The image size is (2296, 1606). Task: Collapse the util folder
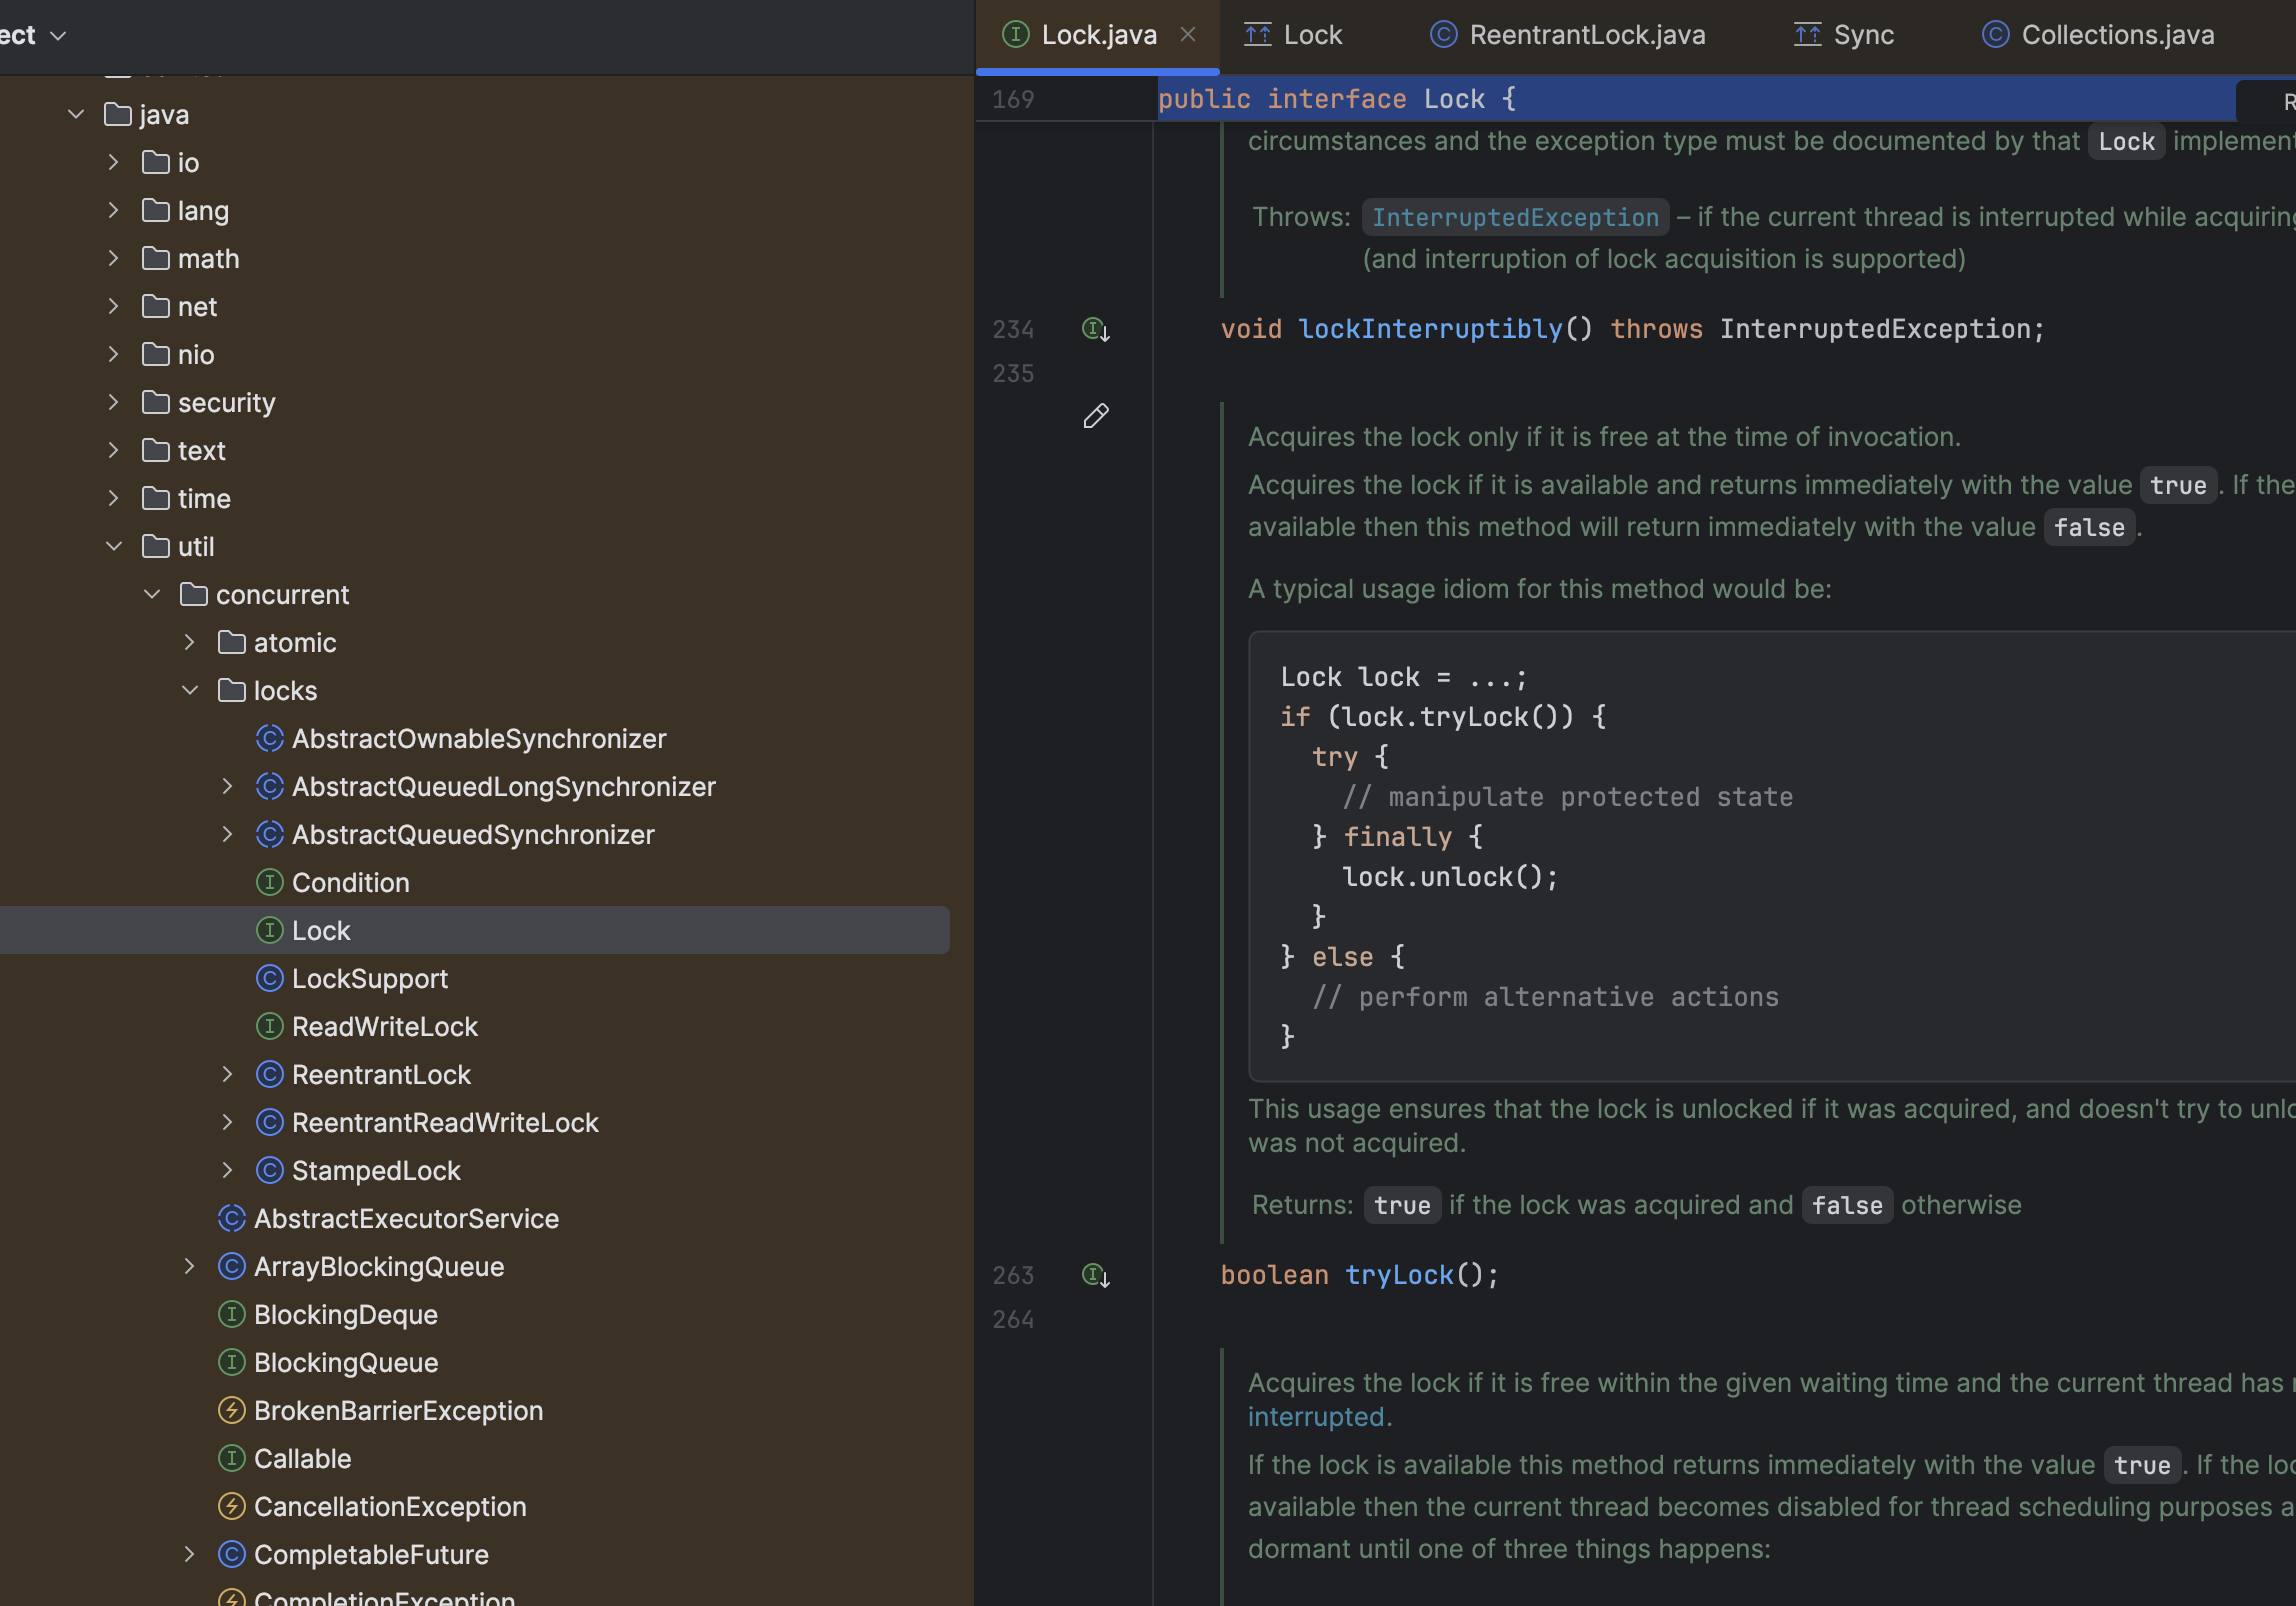tap(114, 546)
